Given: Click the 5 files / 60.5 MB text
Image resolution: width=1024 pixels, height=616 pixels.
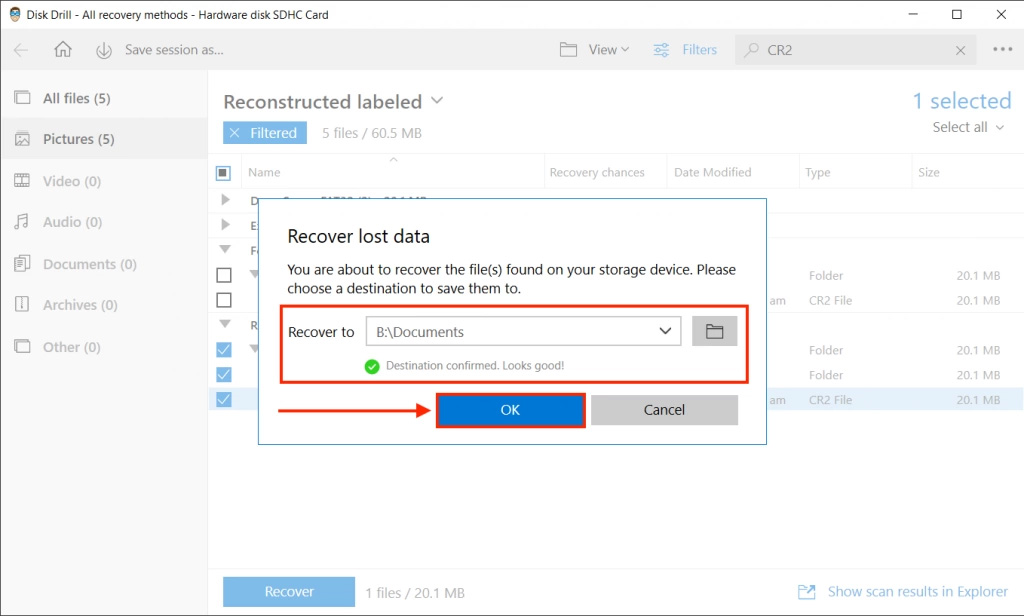Looking at the screenshot, I should point(372,133).
